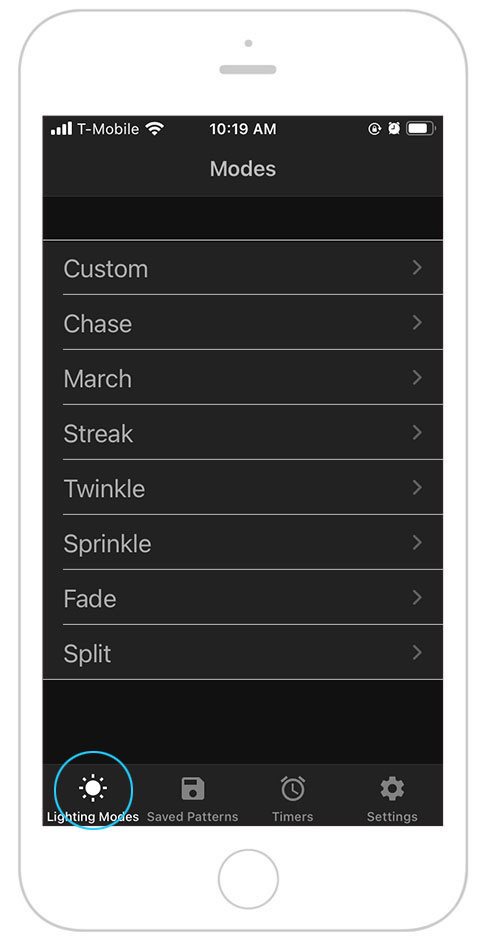The width and height of the screenshot is (486, 939).
Task: Tap the Timers alarm clock icon
Action: click(293, 789)
